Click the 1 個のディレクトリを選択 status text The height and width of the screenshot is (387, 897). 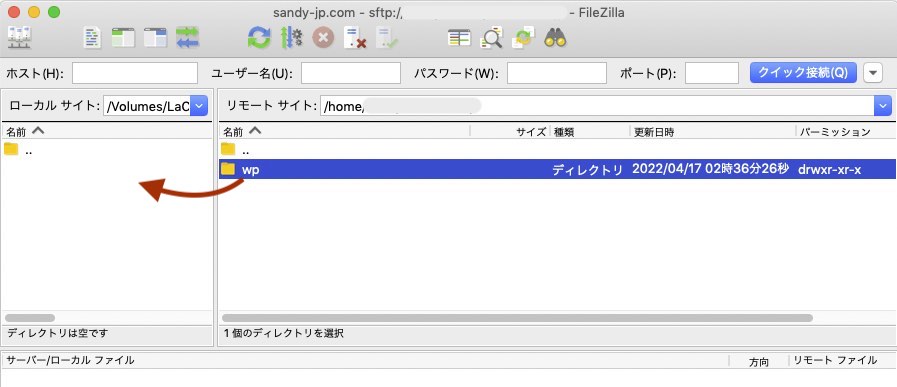[x=284, y=333]
